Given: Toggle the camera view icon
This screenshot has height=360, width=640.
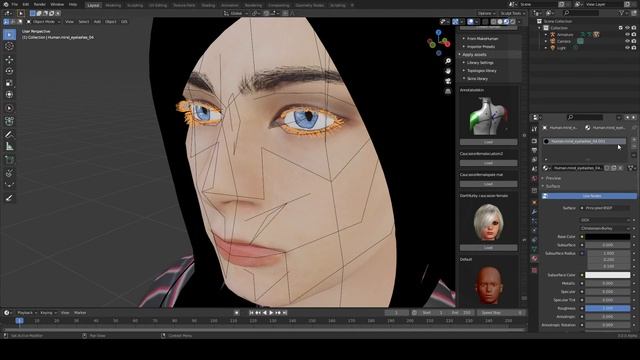Looking at the screenshot, I should click(x=448, y=81).
